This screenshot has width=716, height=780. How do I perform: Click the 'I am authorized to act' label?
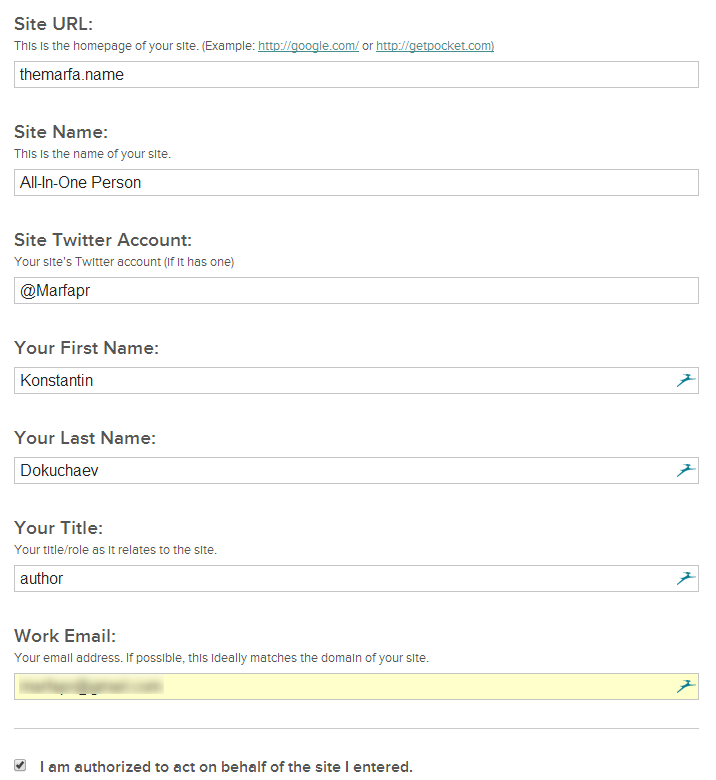click(x=226, y=767)
